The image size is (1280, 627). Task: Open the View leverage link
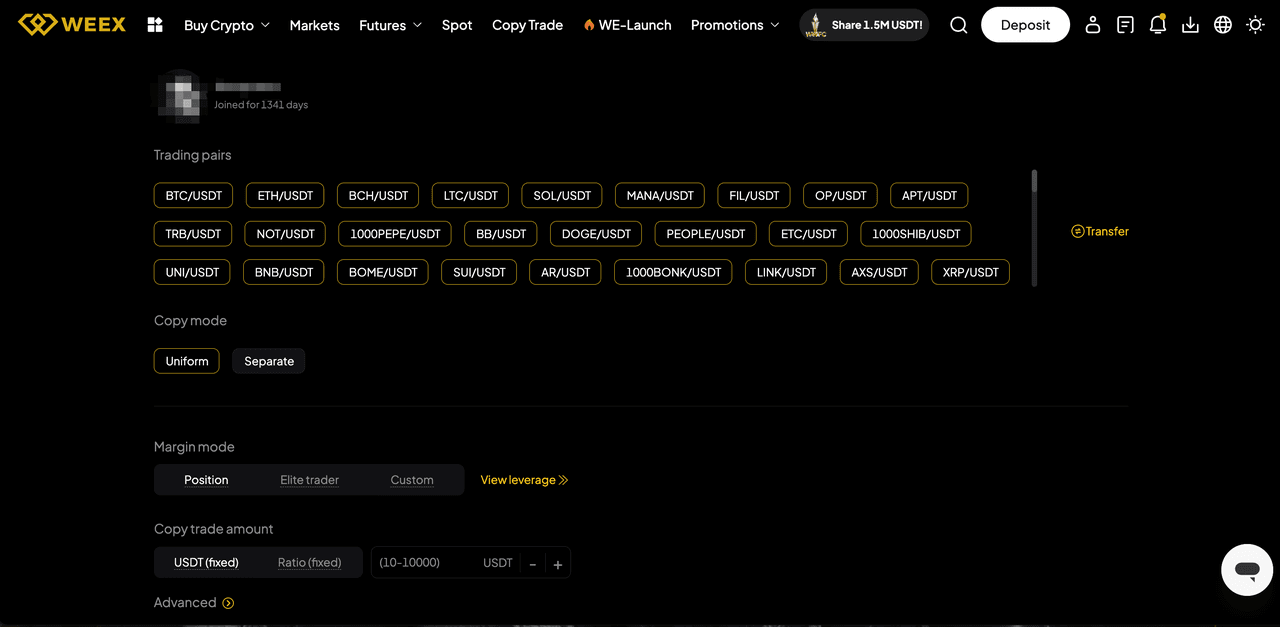(524, 480)
